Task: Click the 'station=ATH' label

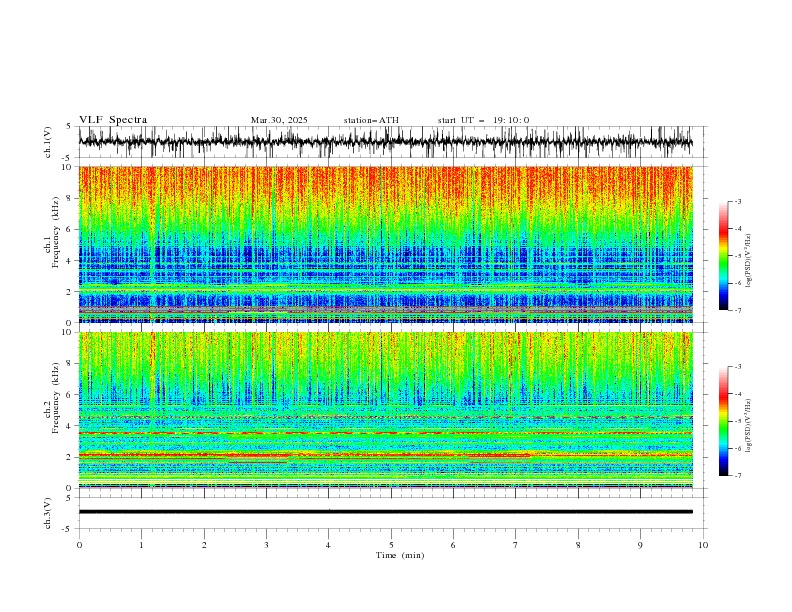Action: coord(371,120)
